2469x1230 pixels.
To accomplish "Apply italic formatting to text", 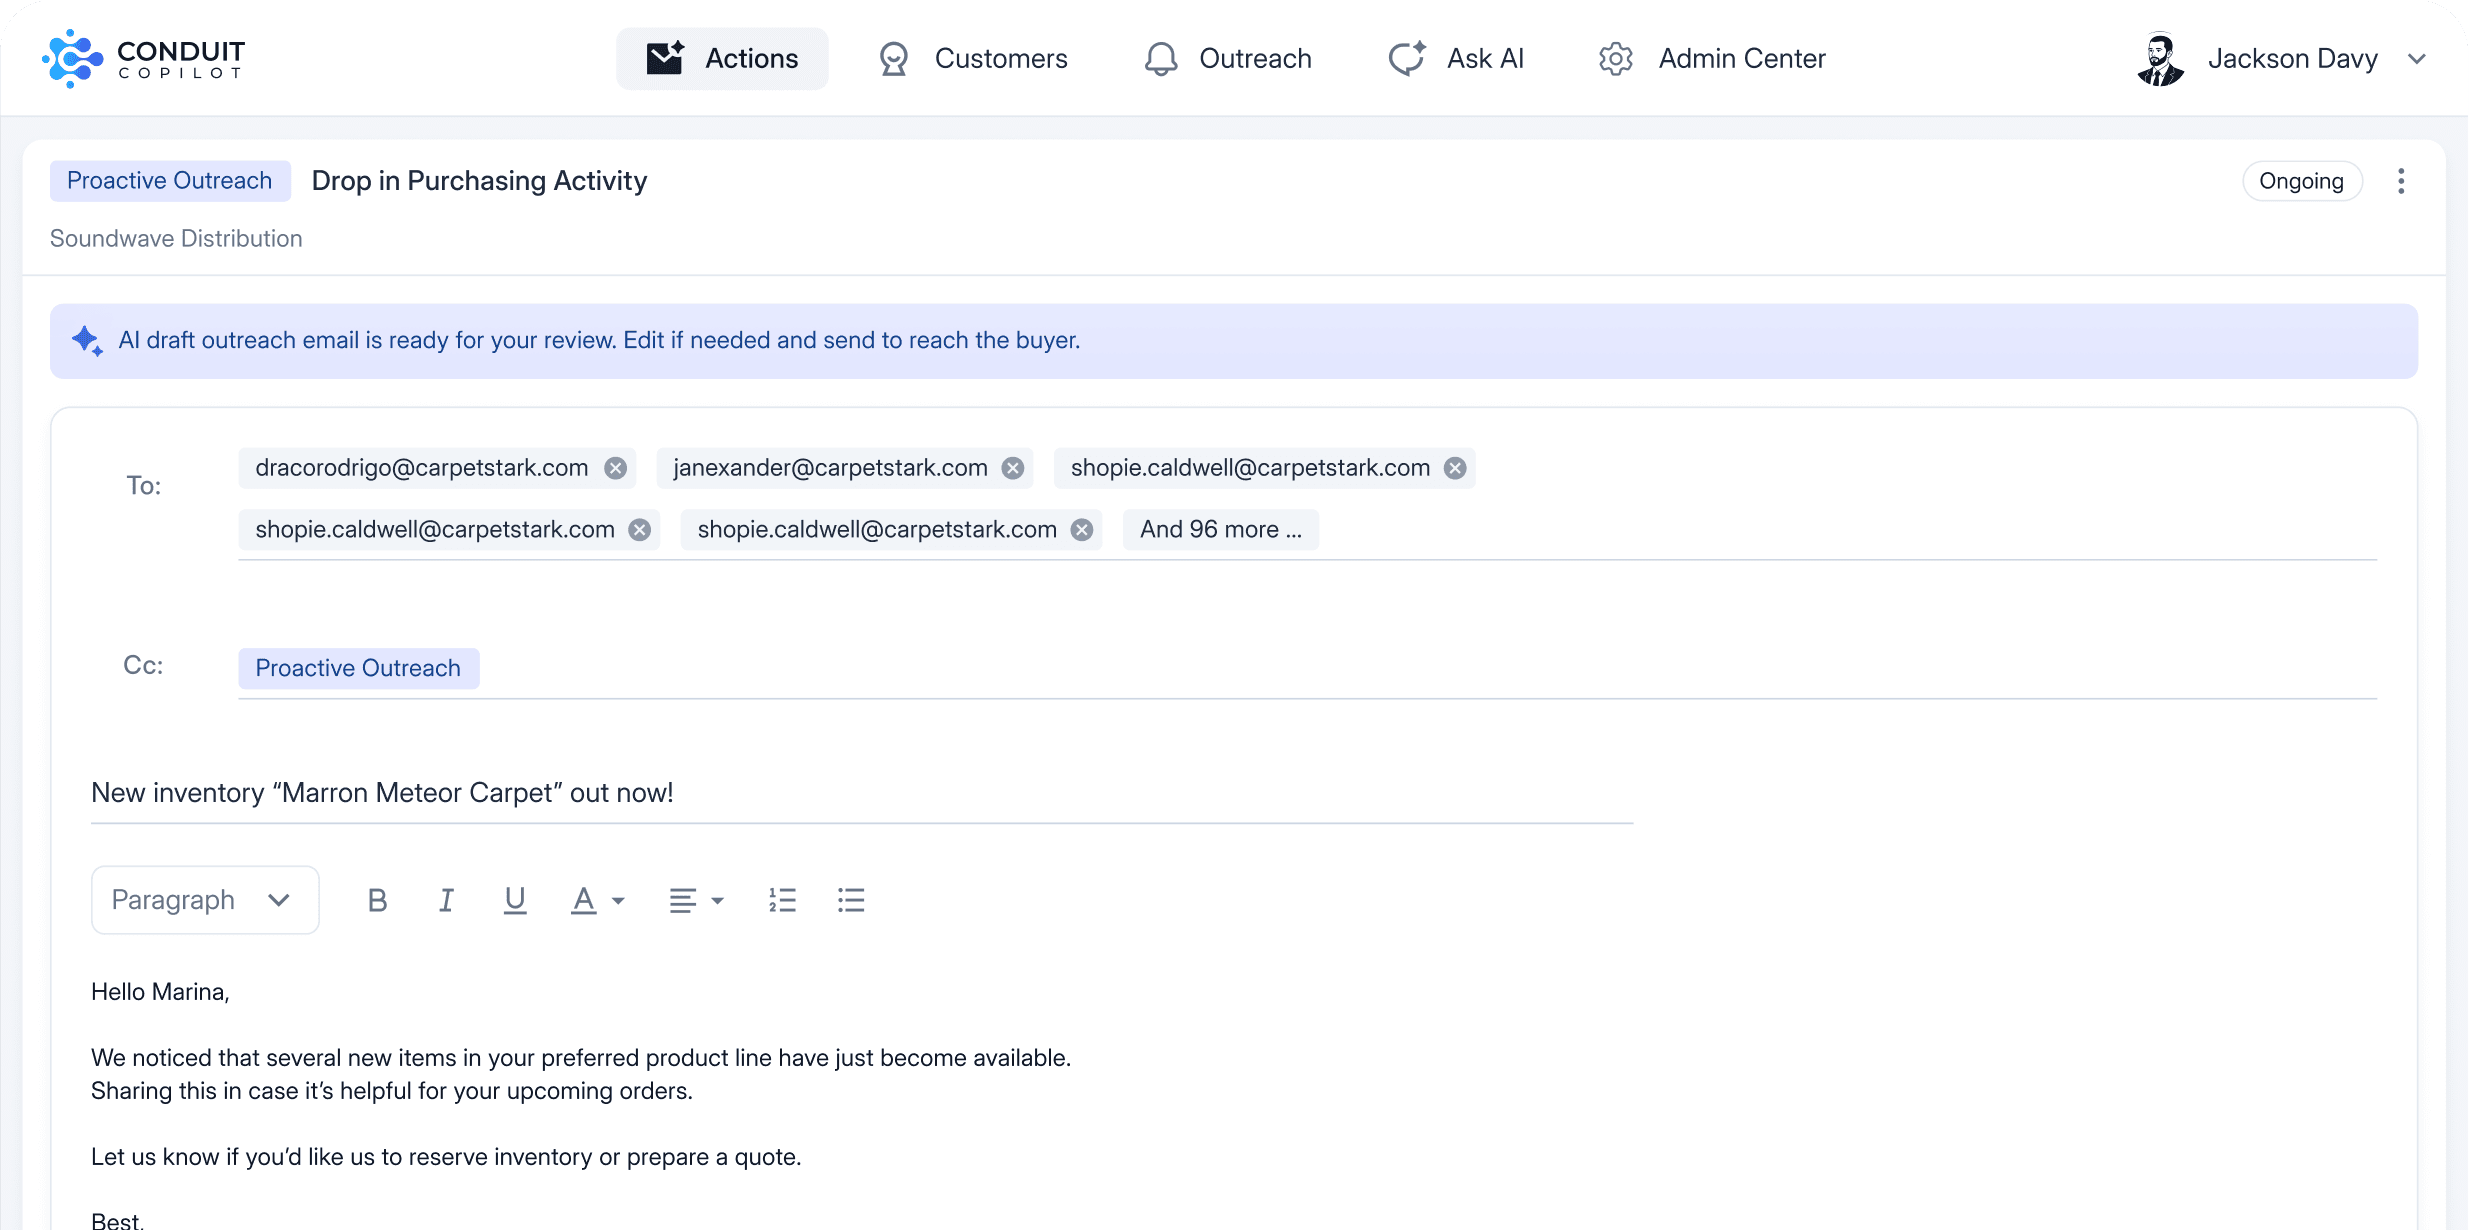I will pyautogui.click(x=446, y=901).
